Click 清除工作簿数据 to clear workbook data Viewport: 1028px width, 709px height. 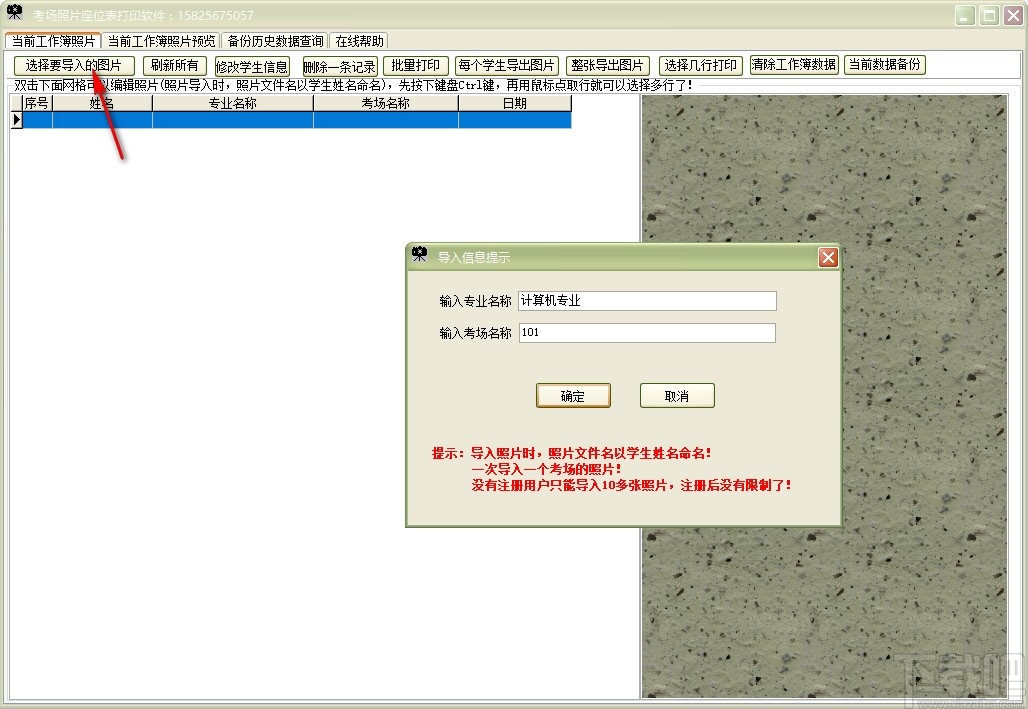(x=794, y=64)
